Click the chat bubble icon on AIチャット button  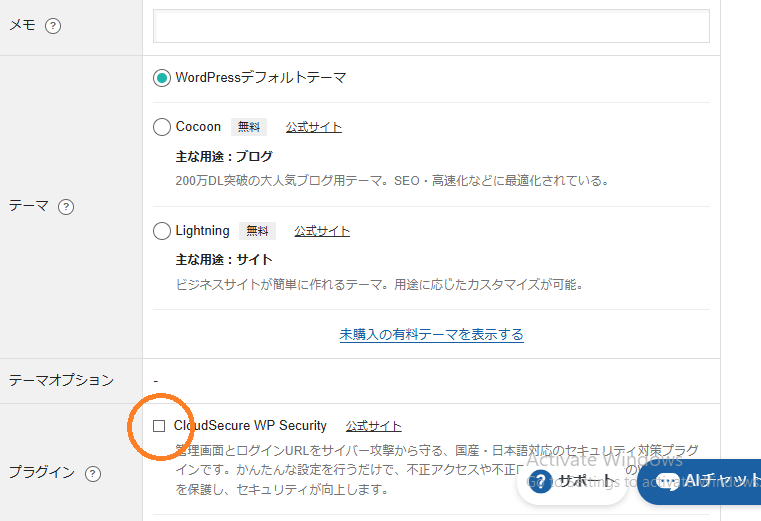[x=666, y=481]
